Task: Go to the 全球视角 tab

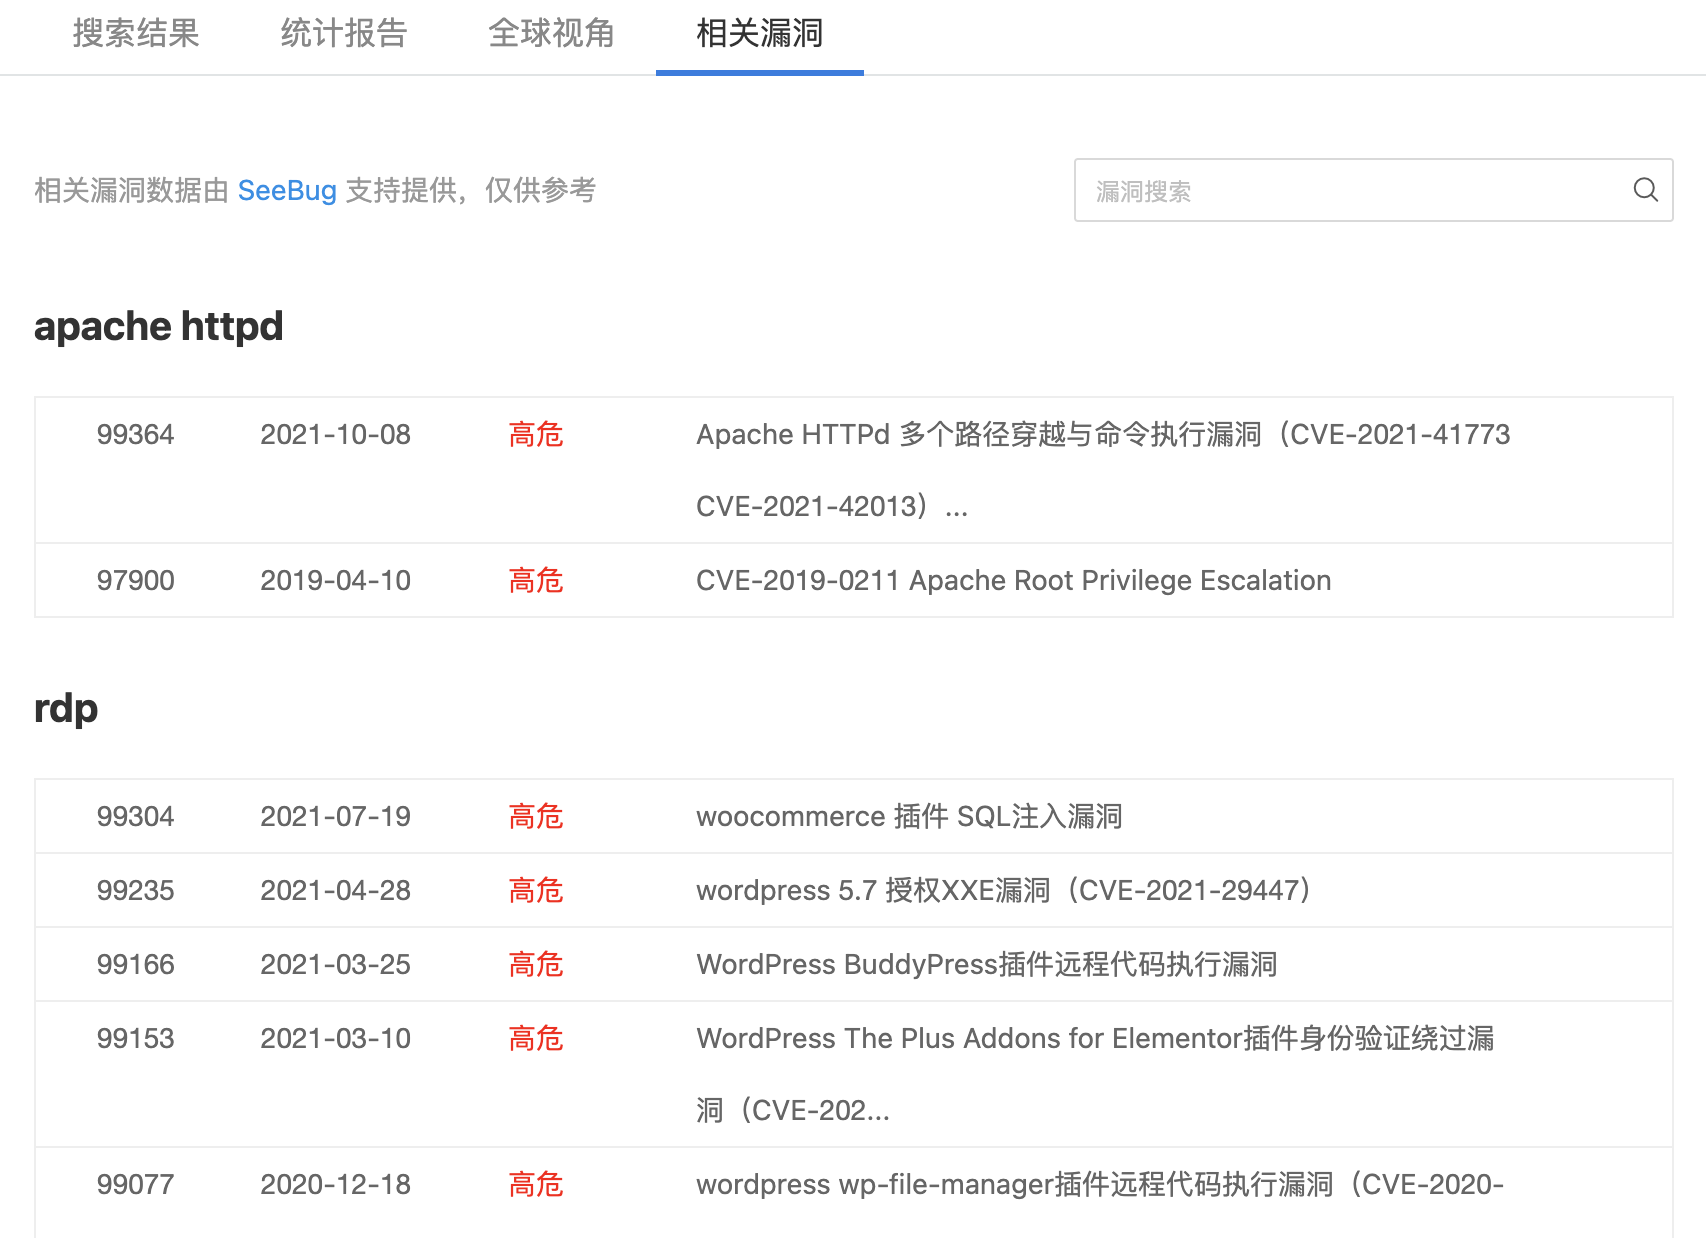Action: pyautogui.click(x=552, y=34)
